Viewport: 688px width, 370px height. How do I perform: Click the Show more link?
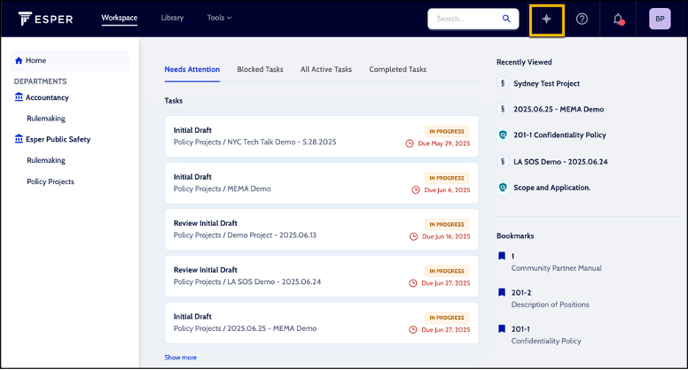pos(180,357)
